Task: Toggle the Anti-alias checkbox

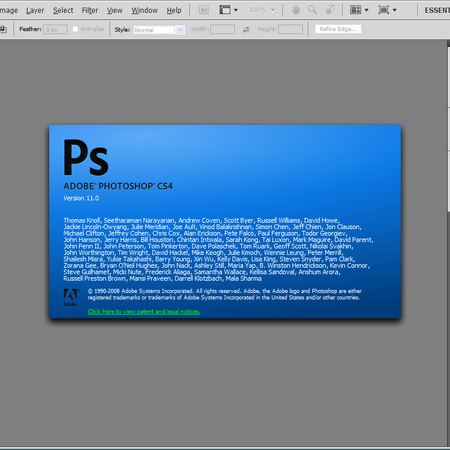Action: click(75, 29)
